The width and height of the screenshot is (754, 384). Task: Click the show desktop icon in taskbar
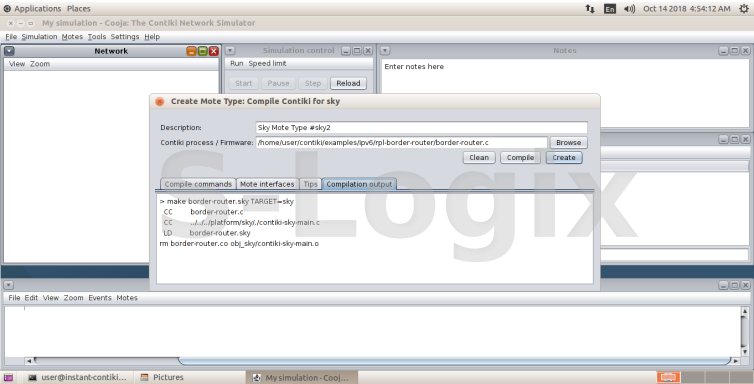click(8, 377)
